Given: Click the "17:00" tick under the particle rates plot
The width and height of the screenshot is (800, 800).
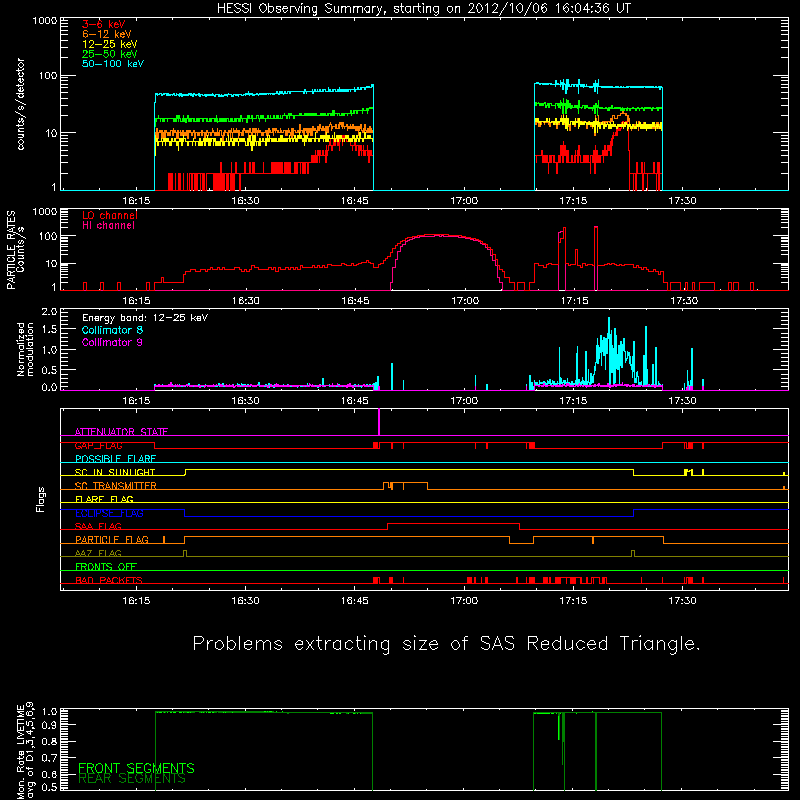Looking at the screenshot, I should click(x=465, y=301).
